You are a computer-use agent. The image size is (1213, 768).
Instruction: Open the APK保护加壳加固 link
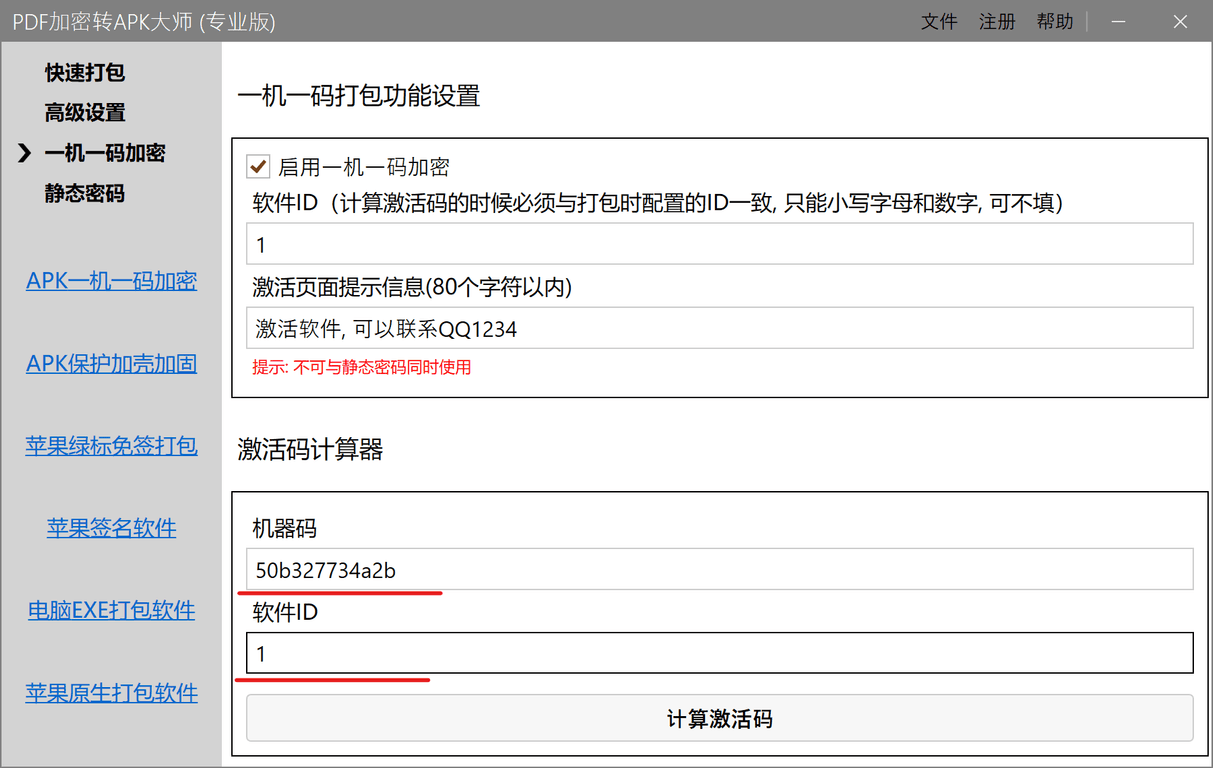coord(111,363)
